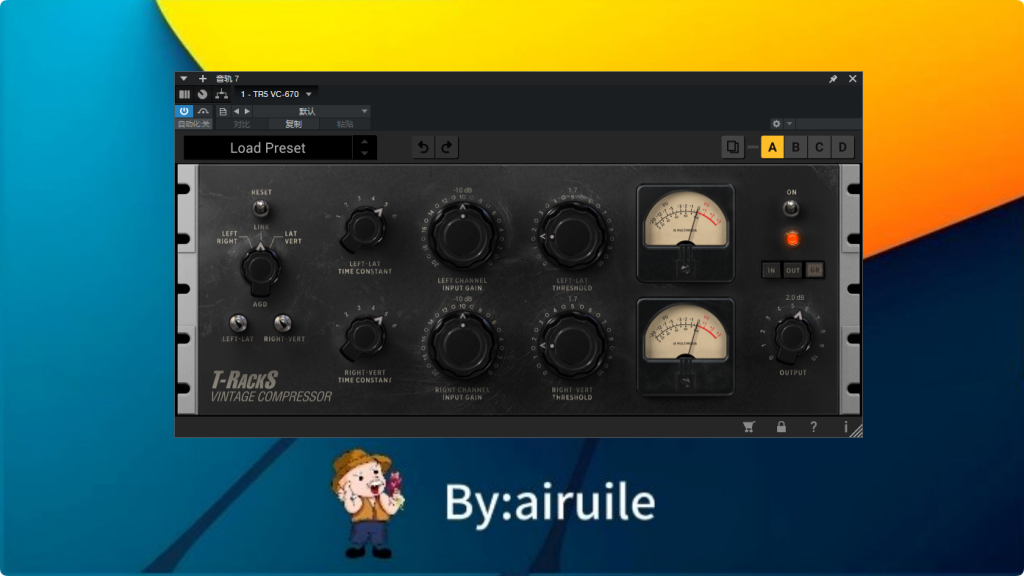Open the gear settings icon in the header
The image size is (1024, 576).
pyautogui.click(x=776, y=123)
